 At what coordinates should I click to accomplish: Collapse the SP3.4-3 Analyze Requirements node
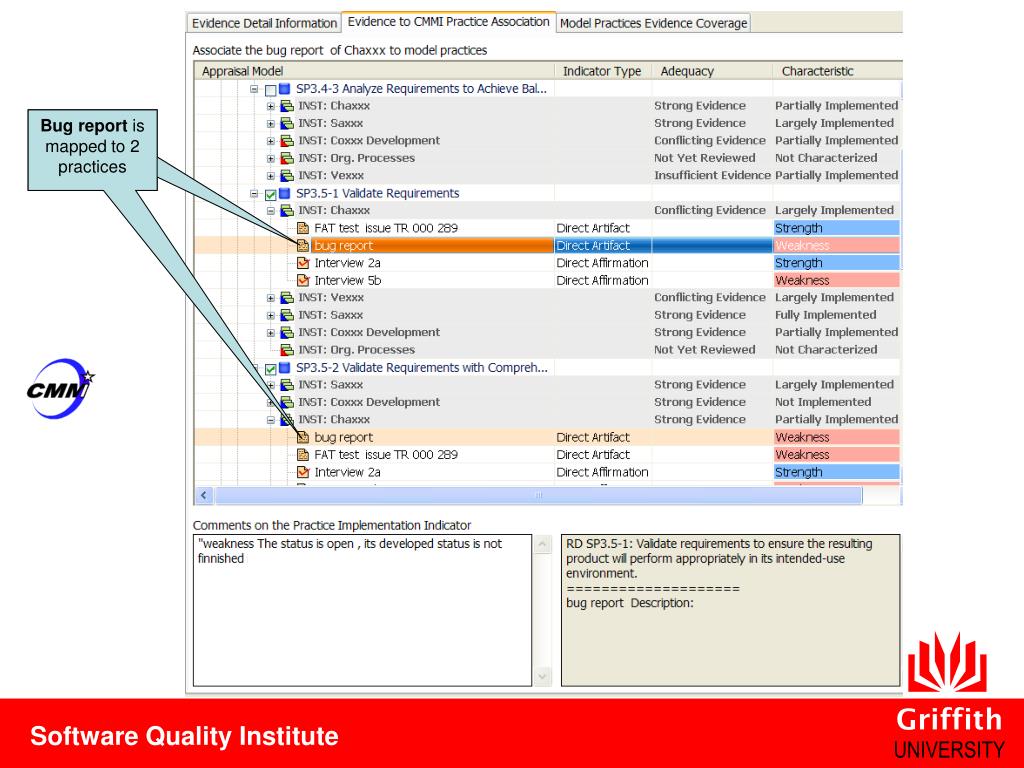255,89
